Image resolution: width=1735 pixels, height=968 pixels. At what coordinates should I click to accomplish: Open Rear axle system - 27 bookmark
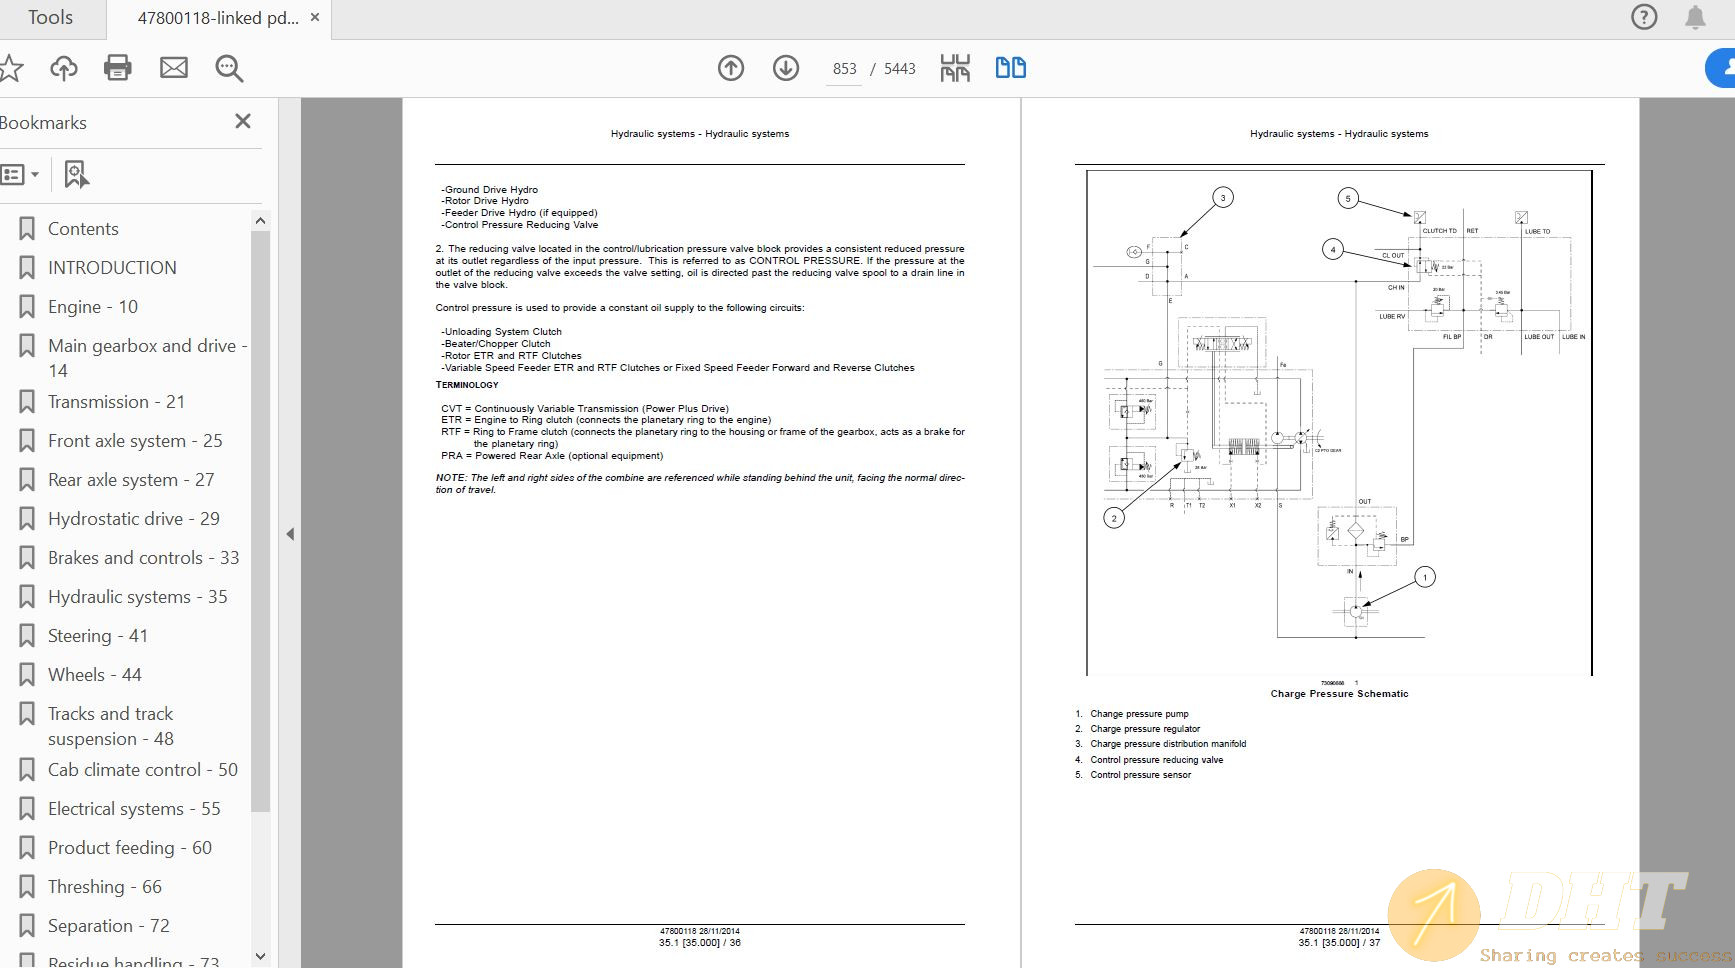[131, 480]
